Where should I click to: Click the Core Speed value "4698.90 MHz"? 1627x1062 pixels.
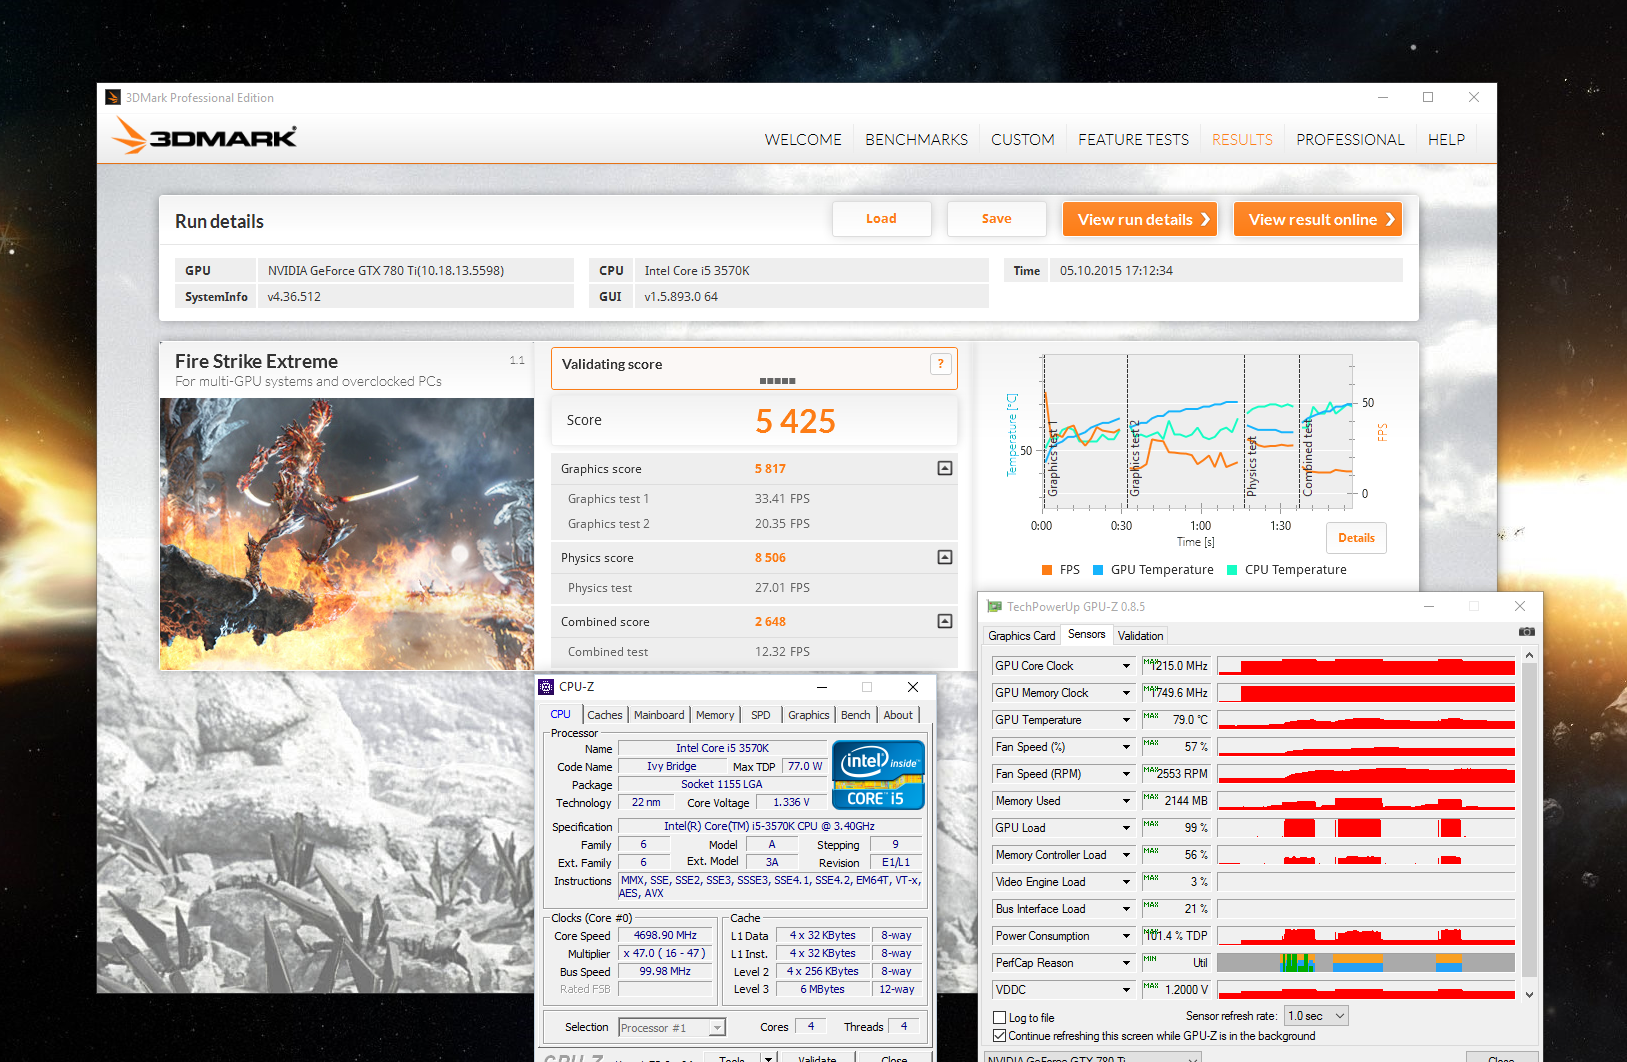665,936
